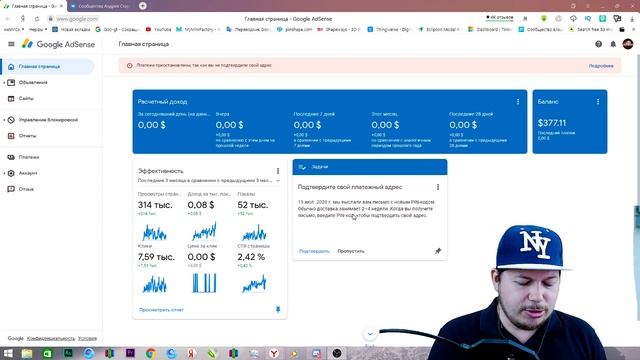The image size is (640, 360).
Task: Open YouTube bookmark
Action: point(159,29)
